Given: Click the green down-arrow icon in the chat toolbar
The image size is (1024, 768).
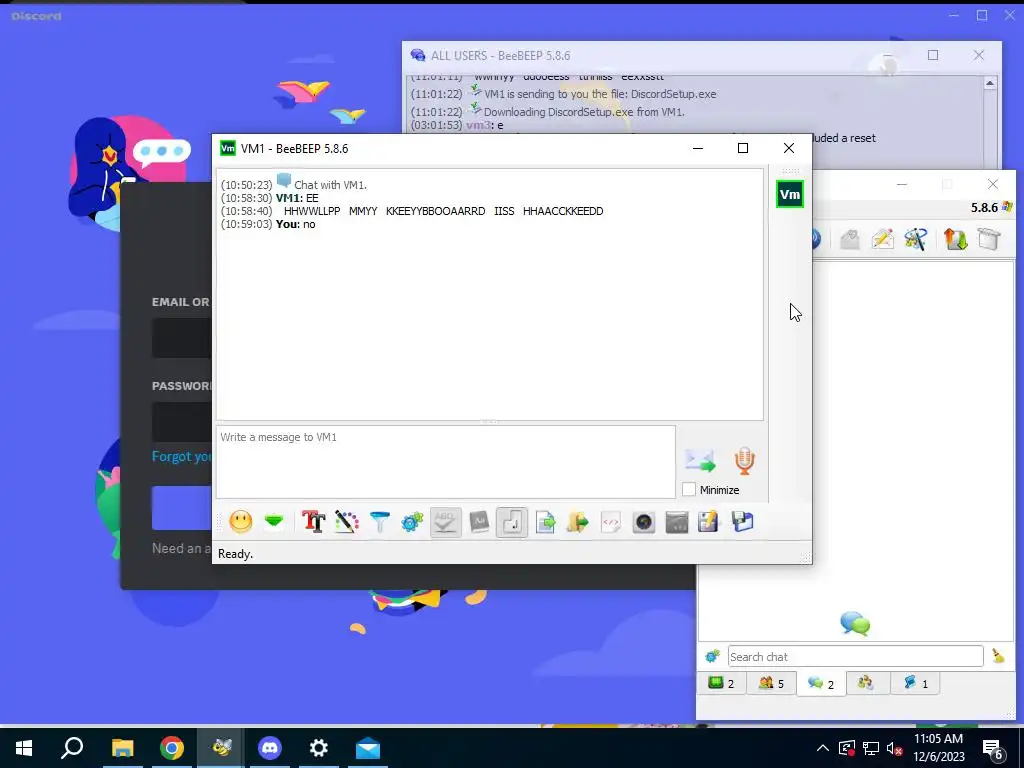Looking at the screenshot, I should point(274,522).
